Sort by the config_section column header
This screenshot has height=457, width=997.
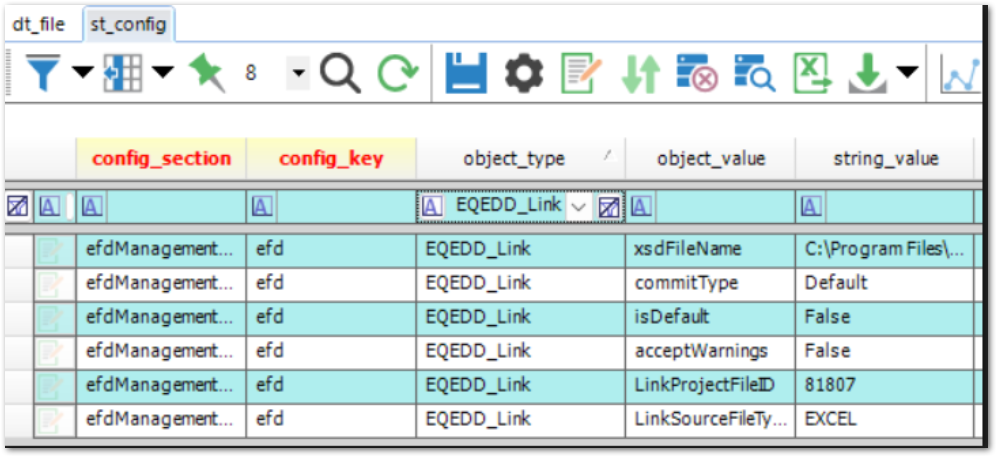(161, 159)
